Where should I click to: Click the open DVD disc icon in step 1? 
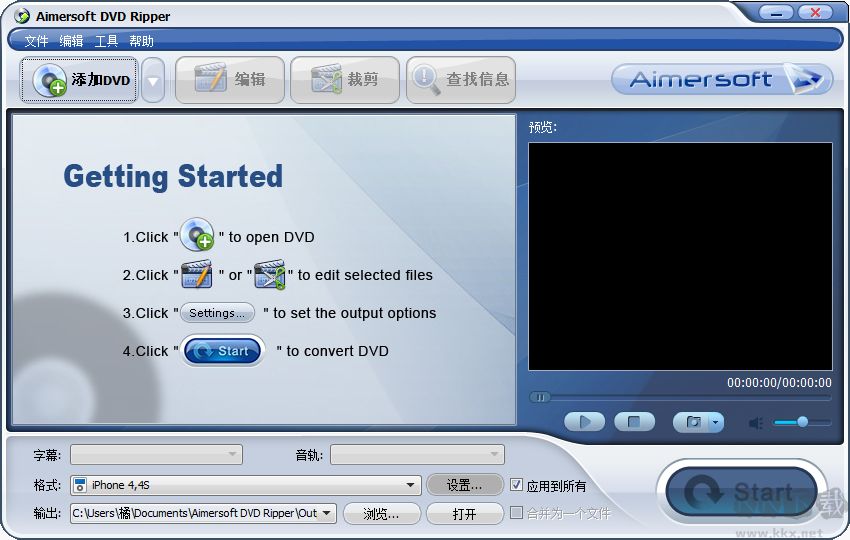coord(197,234)
